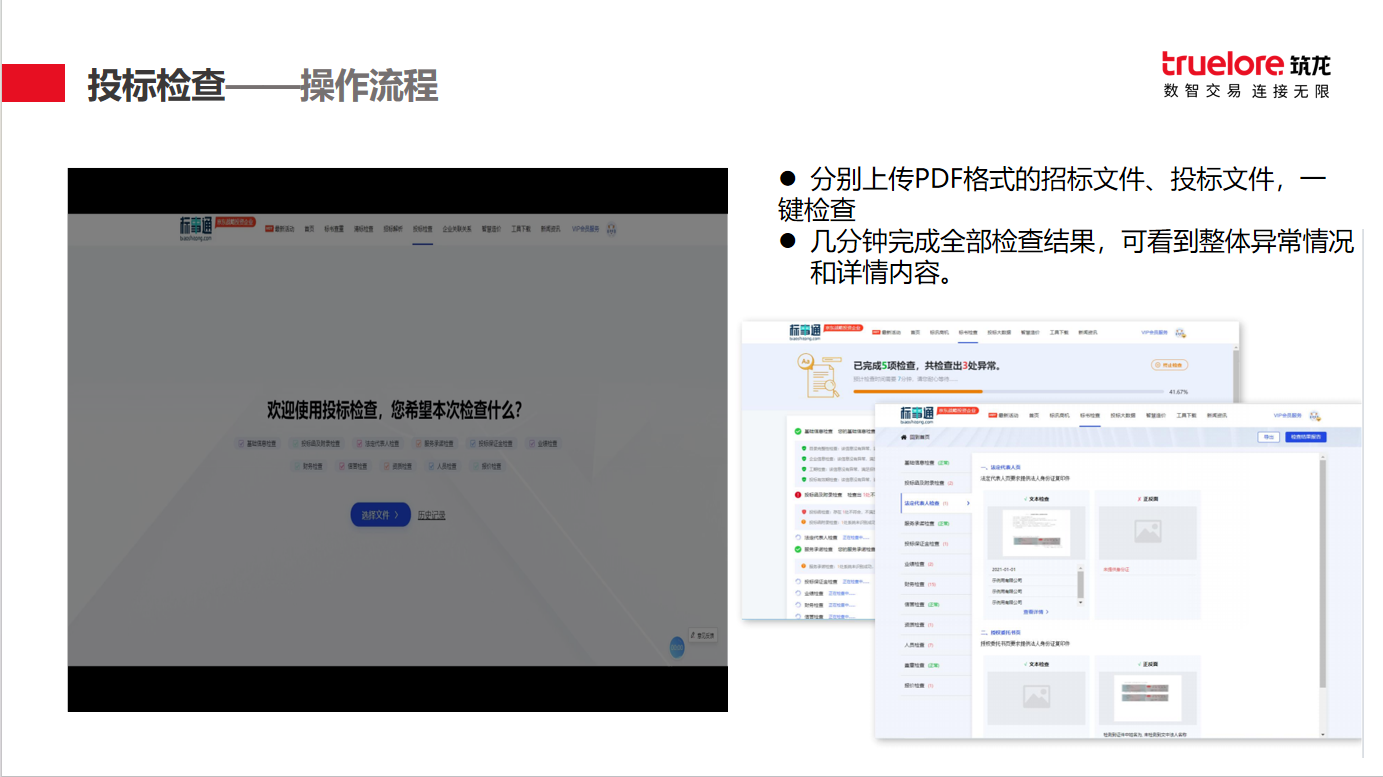This screenshot has width=1383, height=777.
Task: Click the blue 检查结果报告 button
Action: [1306, 437]
